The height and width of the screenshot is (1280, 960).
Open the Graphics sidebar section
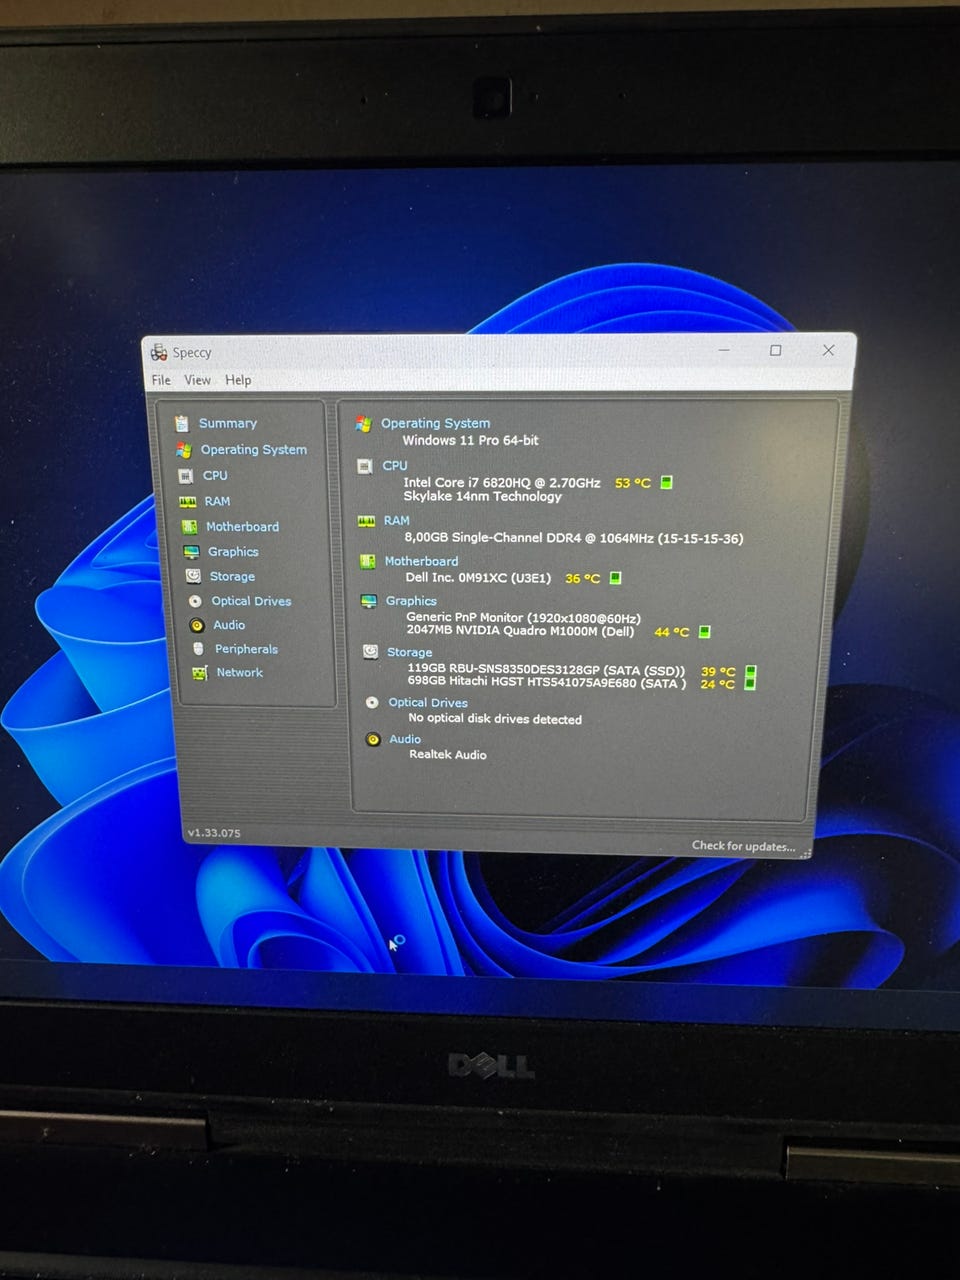233,552
